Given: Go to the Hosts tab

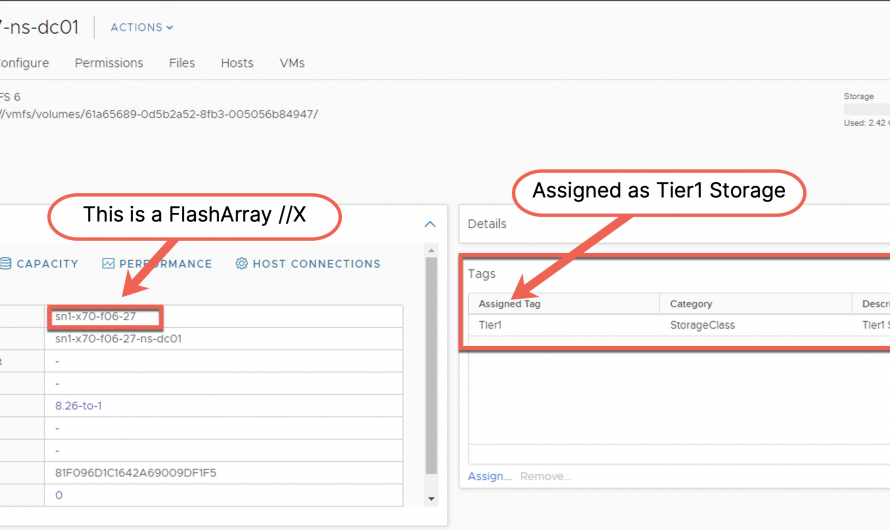Looking at the screenshot, I should [x=237, y=63].
